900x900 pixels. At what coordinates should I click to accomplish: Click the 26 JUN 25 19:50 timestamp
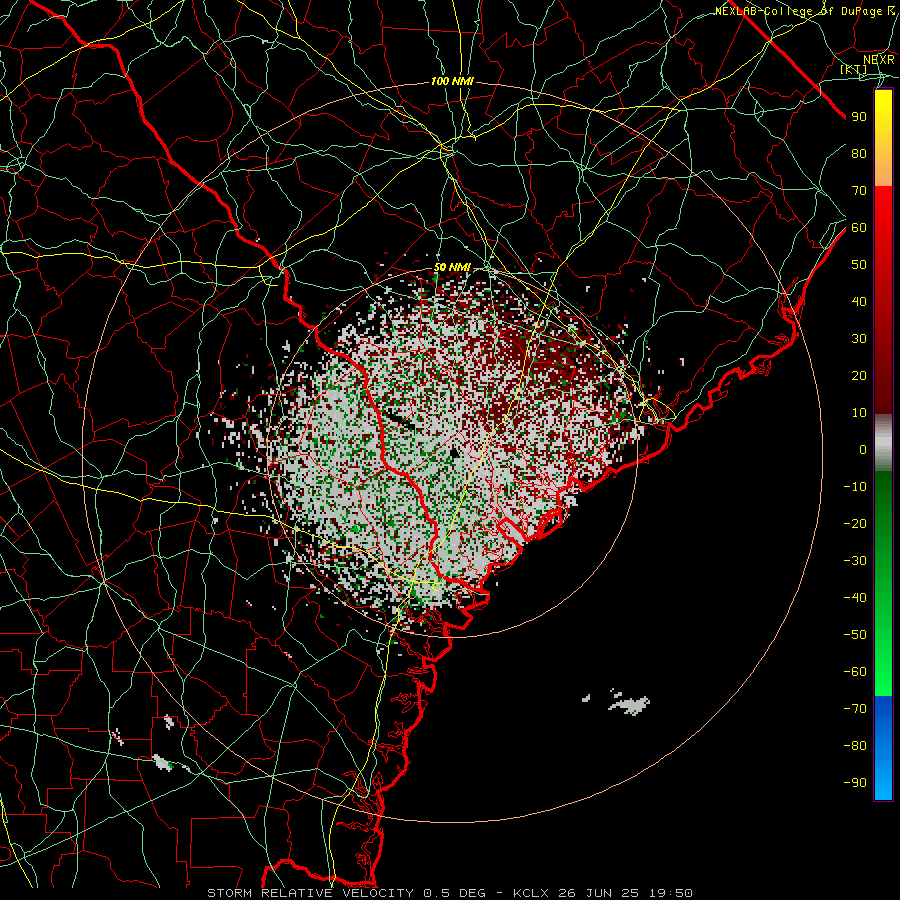click(x=624, y=893)
